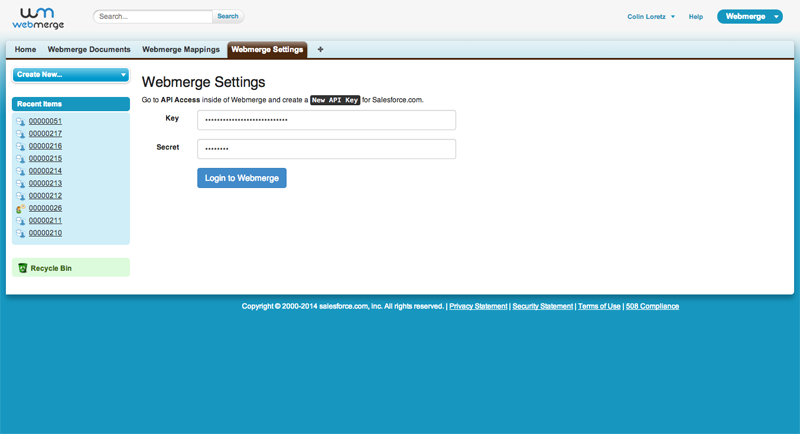This screenshot has width=800, height=434.
Task: Switch to Webmerge Documents tab
Action: click(x=89, y=49)
